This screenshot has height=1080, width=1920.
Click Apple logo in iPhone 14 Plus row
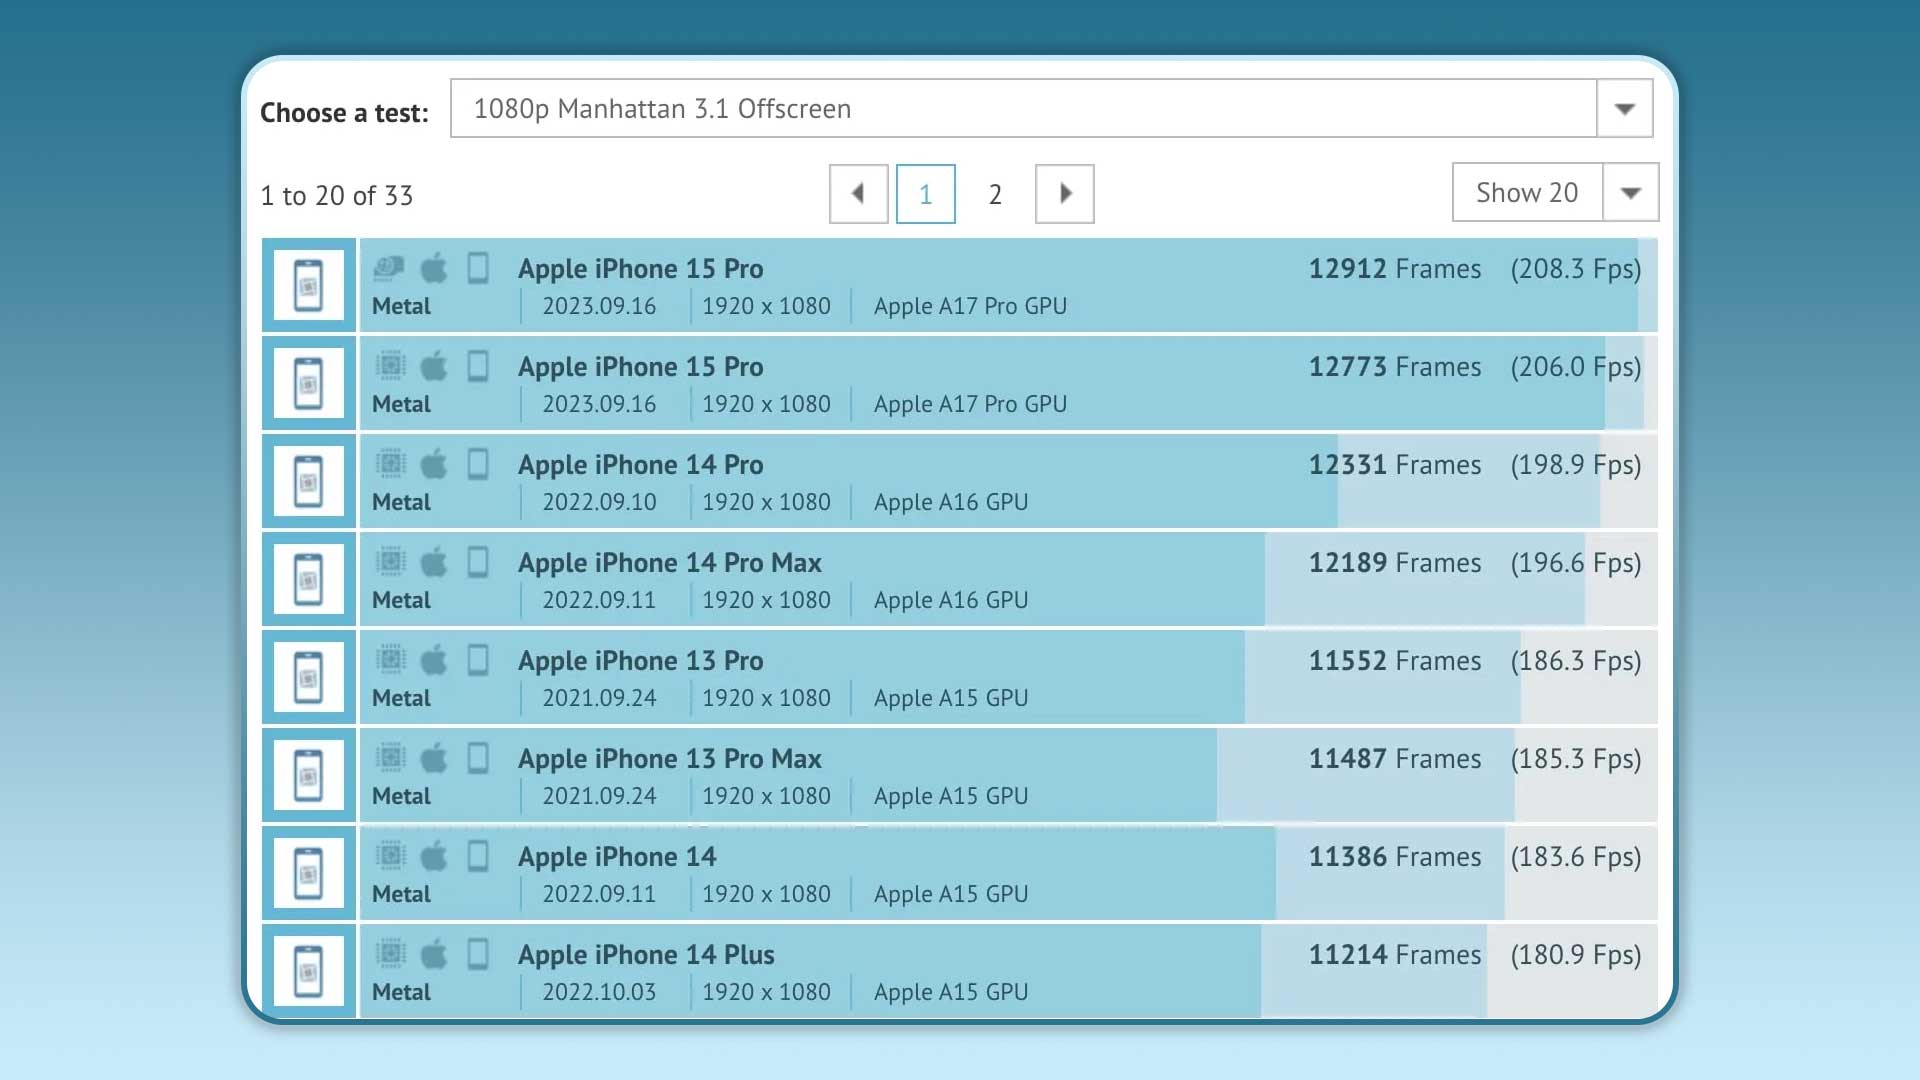point(433,953)
